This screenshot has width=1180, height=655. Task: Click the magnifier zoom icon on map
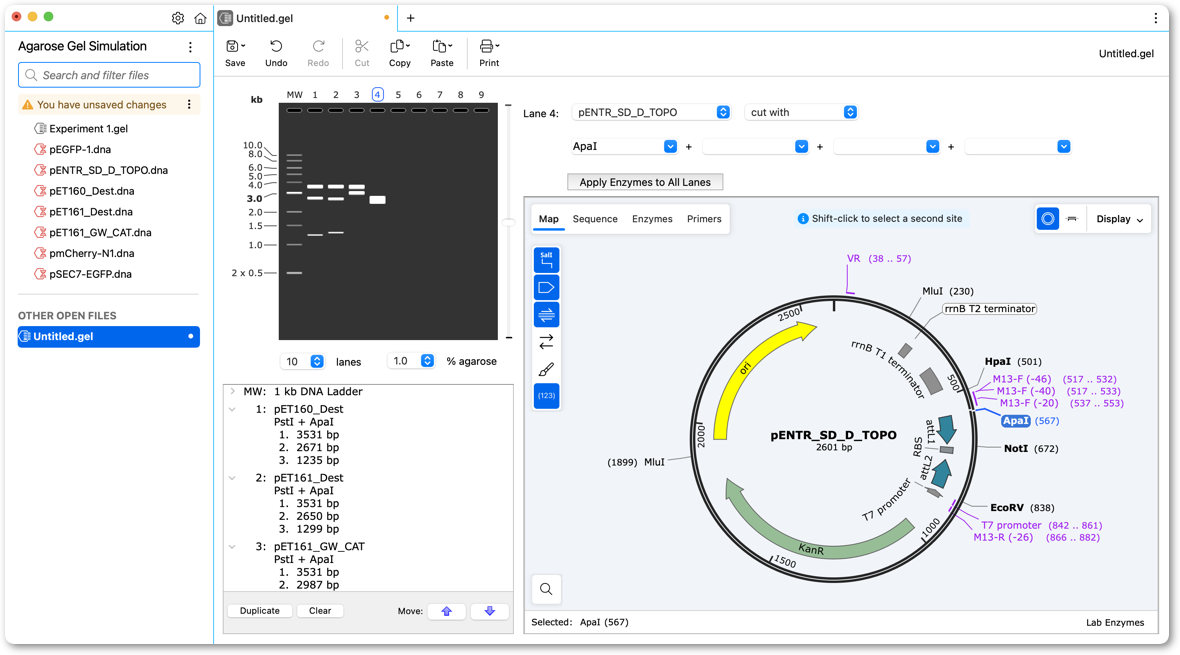coord(546,590)
